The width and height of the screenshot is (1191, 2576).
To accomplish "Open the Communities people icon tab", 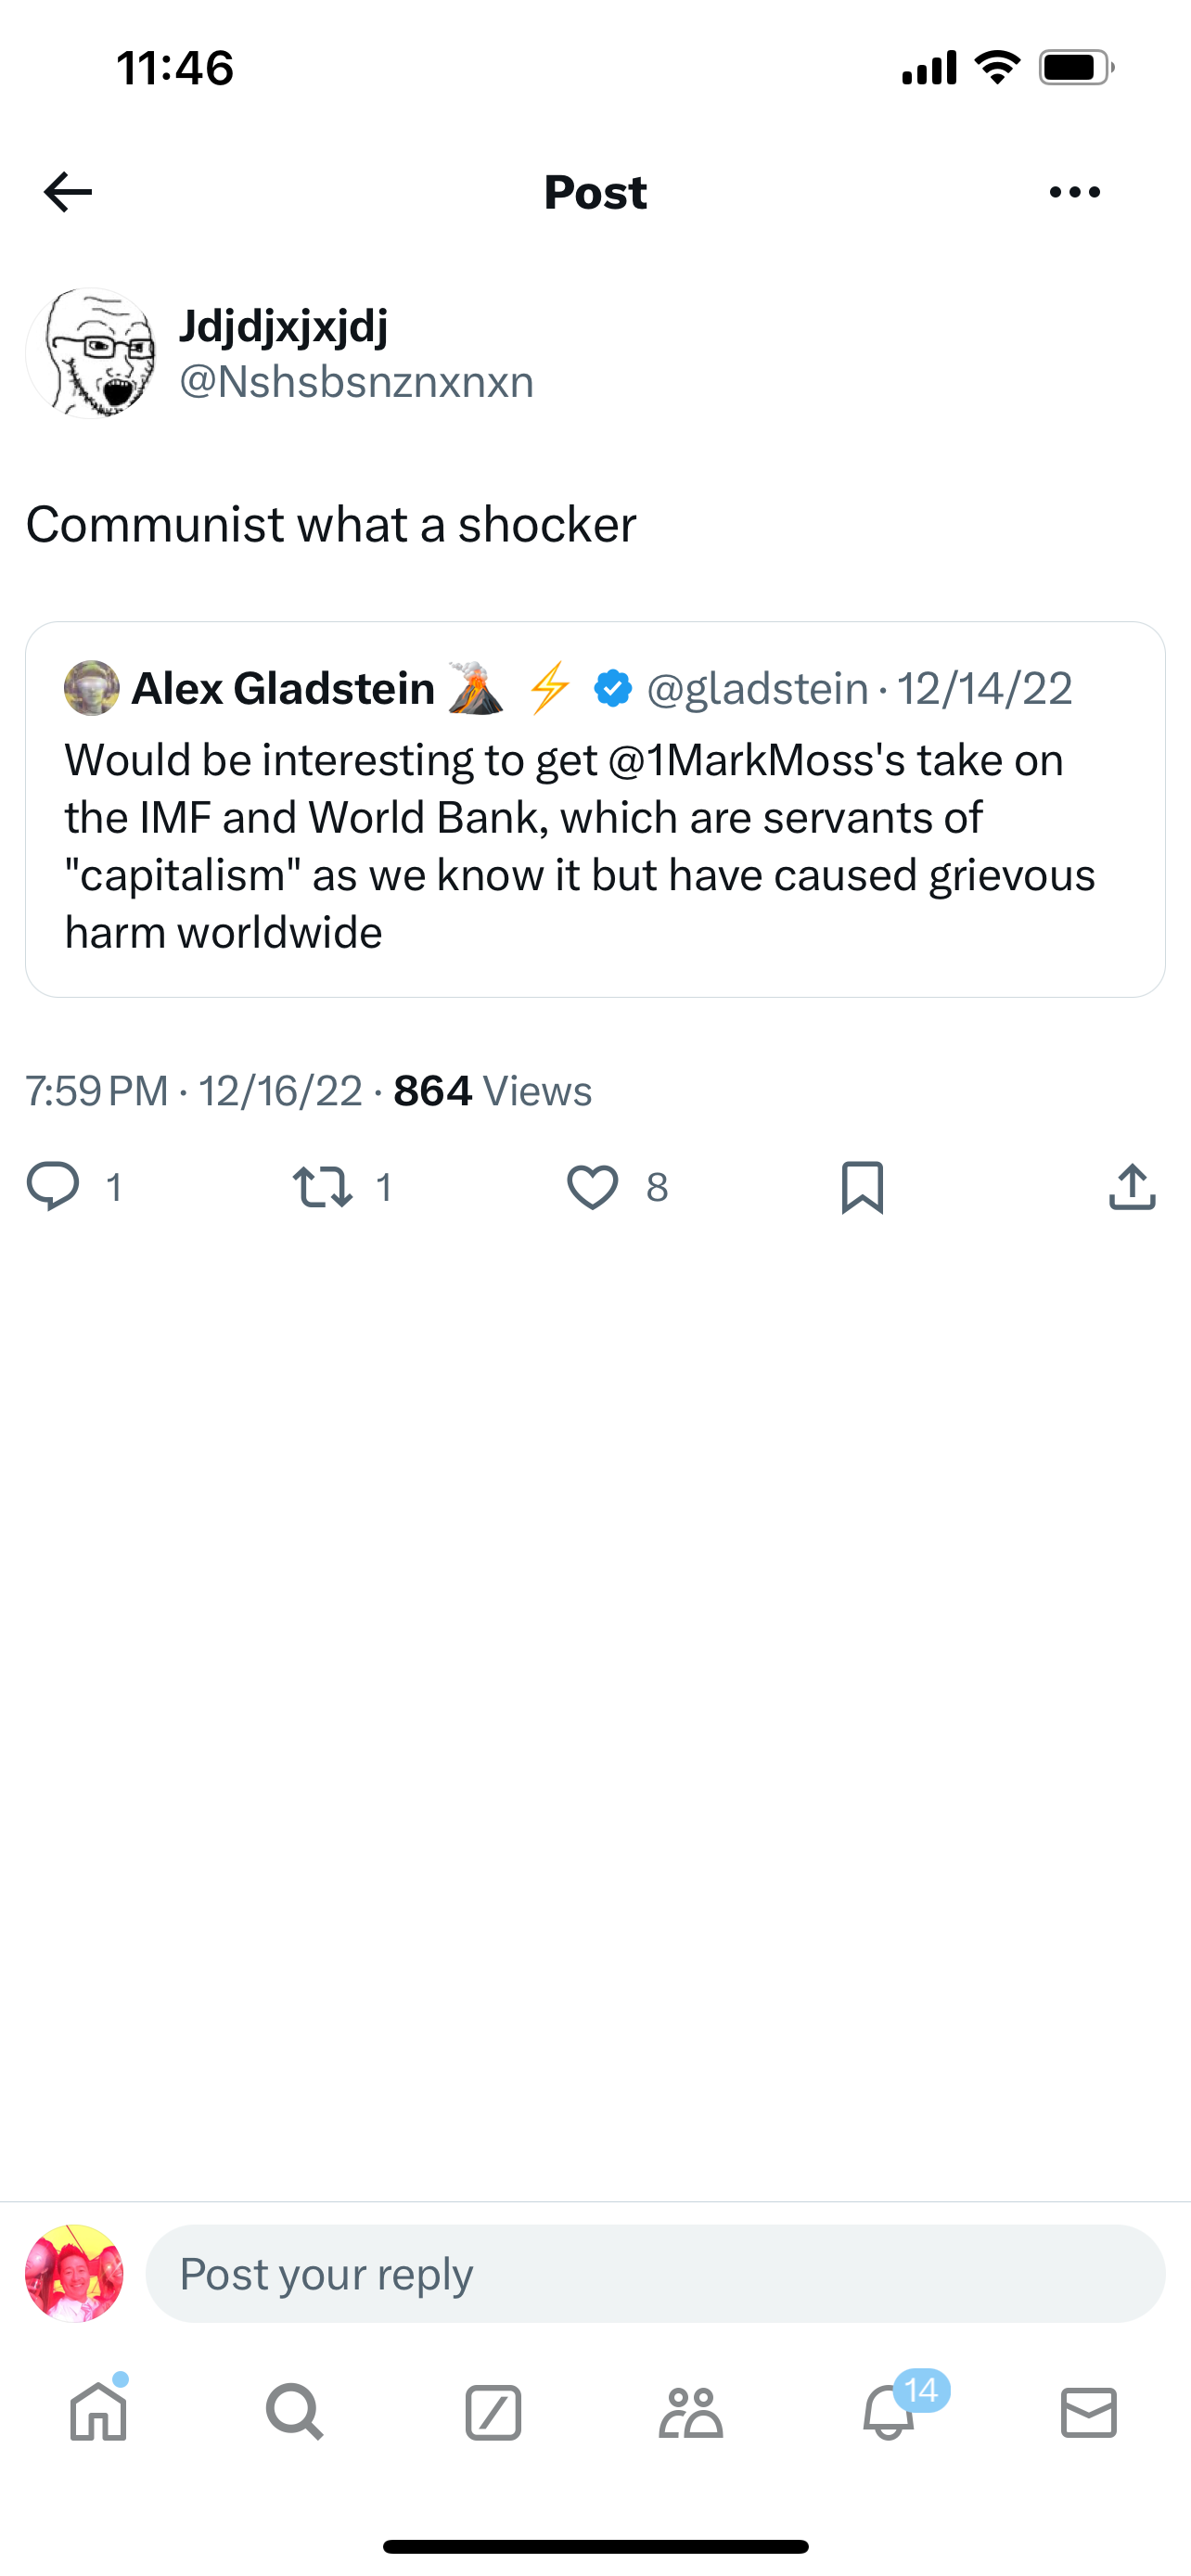I will pos(691,2413).
